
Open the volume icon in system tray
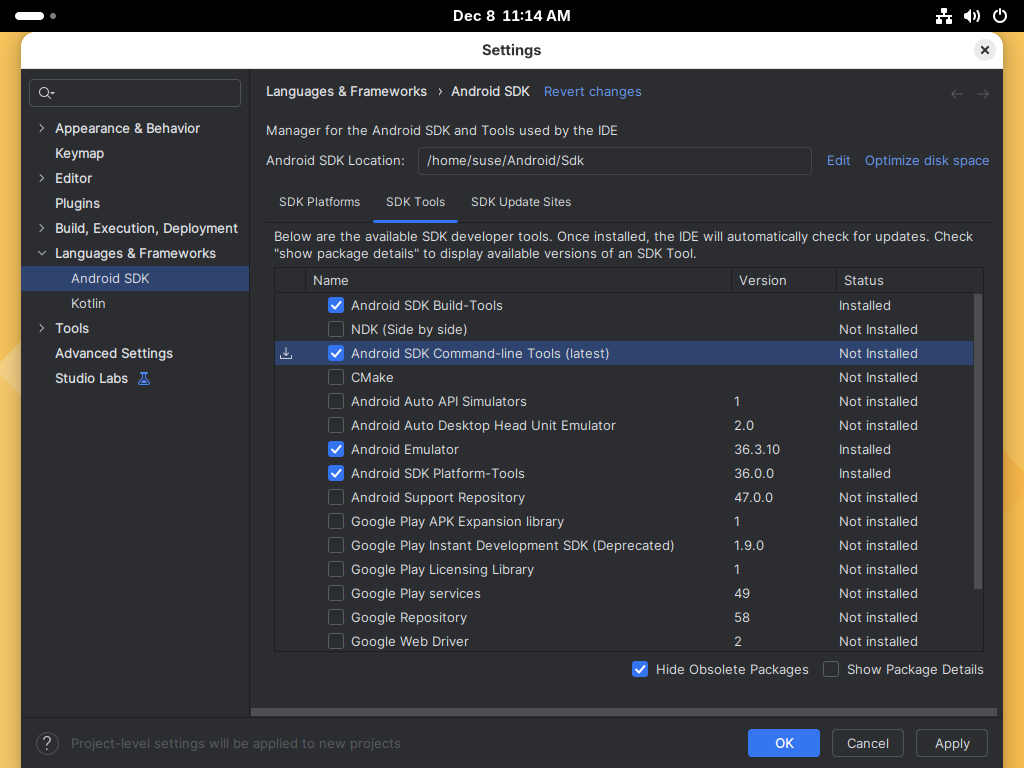tap(971, 16)
